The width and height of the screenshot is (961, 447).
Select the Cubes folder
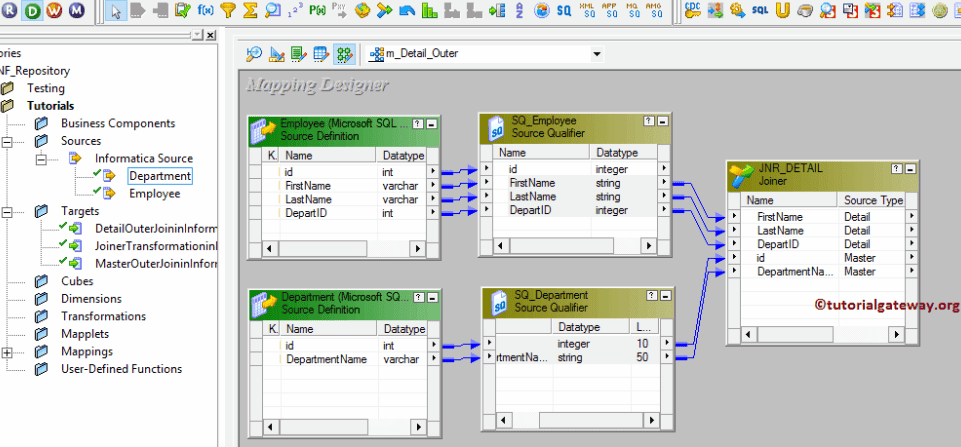77,281
